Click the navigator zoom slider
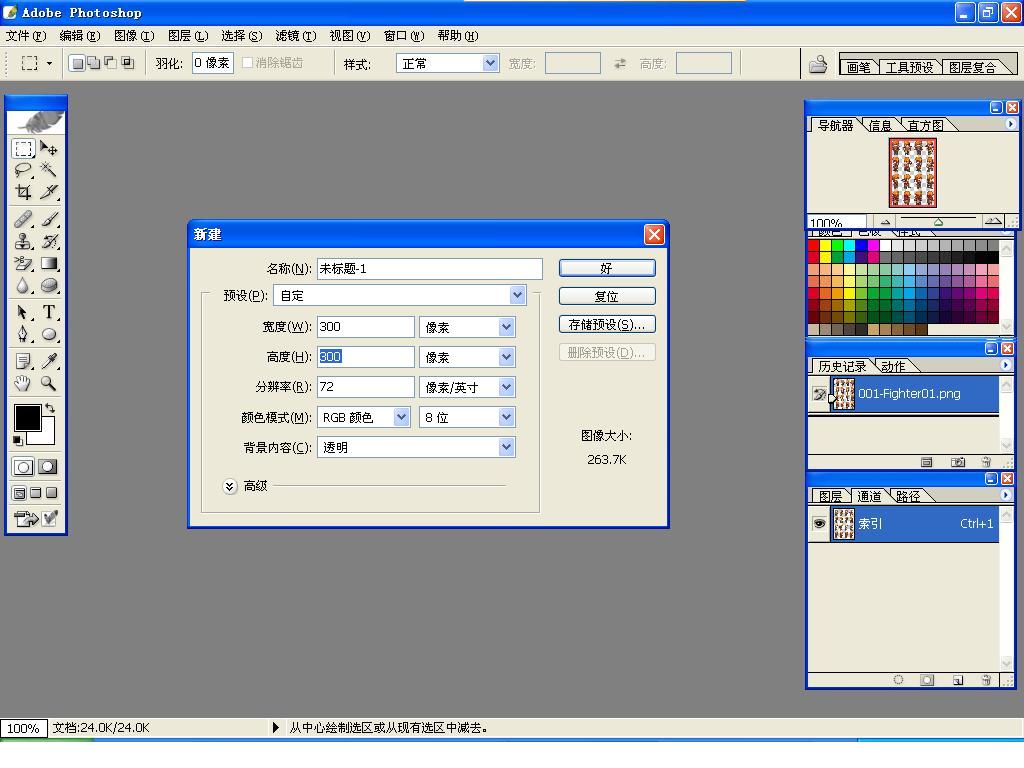Screen dimensions: 1024x768 click(938, 221)
